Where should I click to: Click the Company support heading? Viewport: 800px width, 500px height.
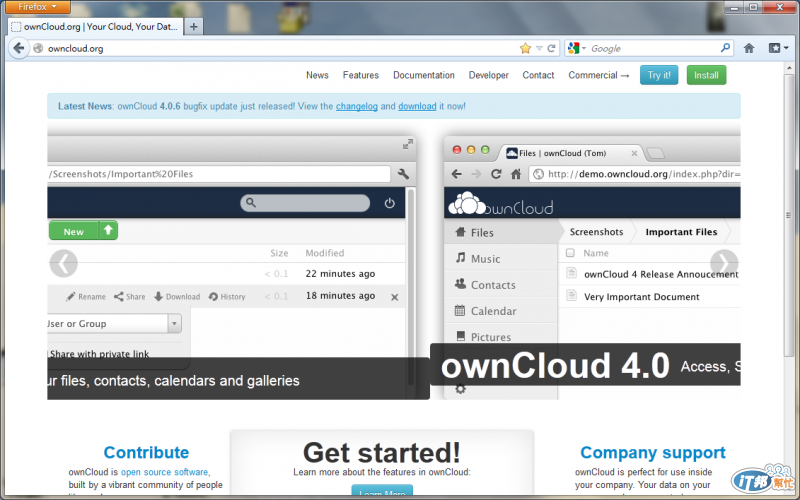pyautogui.click(x=653, y=452)
